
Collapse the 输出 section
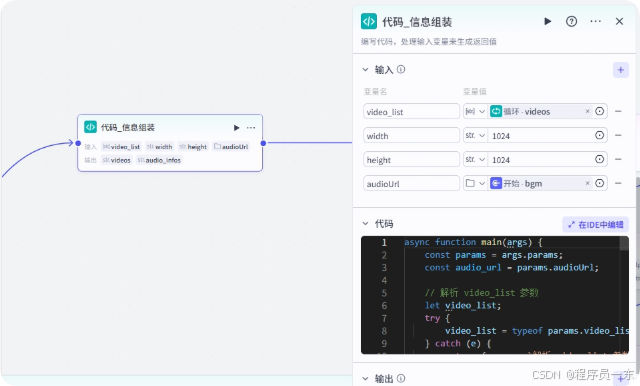365,378
